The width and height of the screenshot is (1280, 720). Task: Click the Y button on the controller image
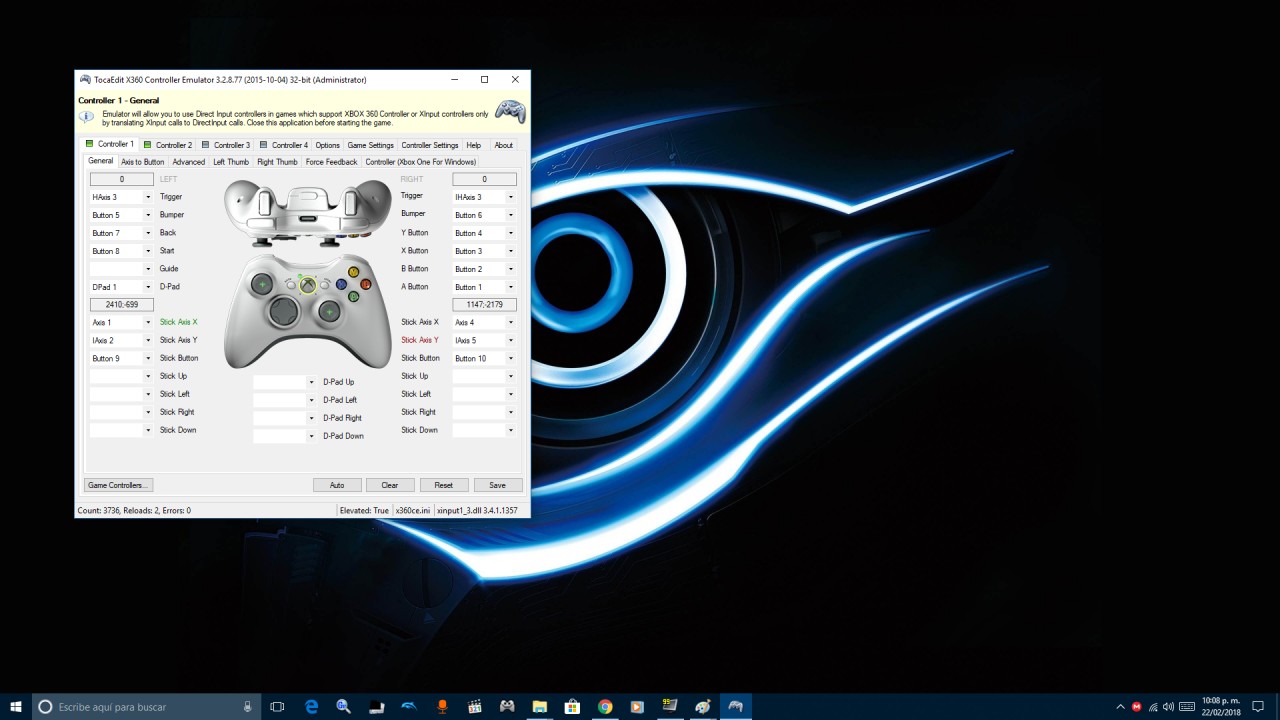pos(353,272)
